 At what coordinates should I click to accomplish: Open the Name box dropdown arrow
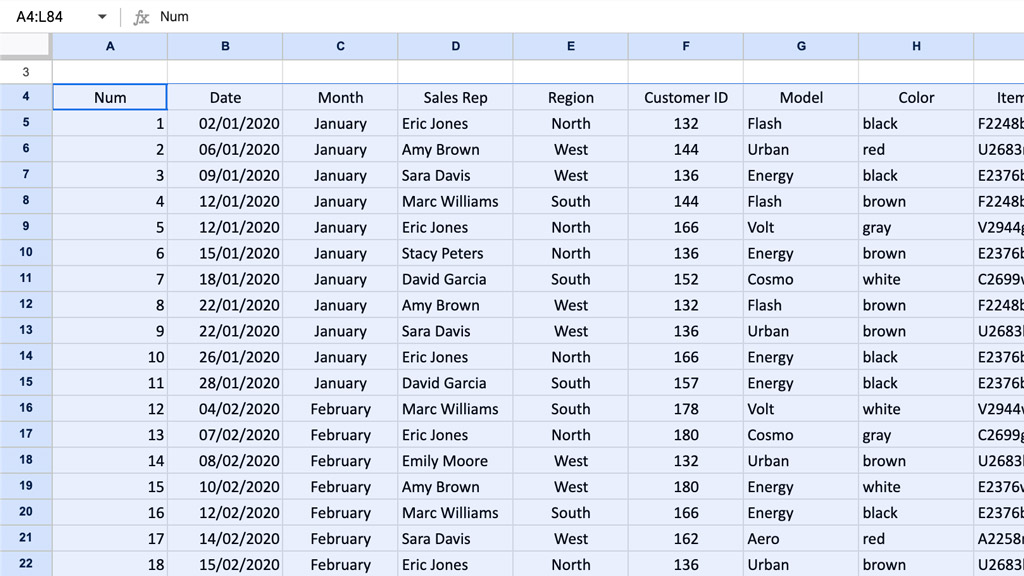click(x=102, y=17)
